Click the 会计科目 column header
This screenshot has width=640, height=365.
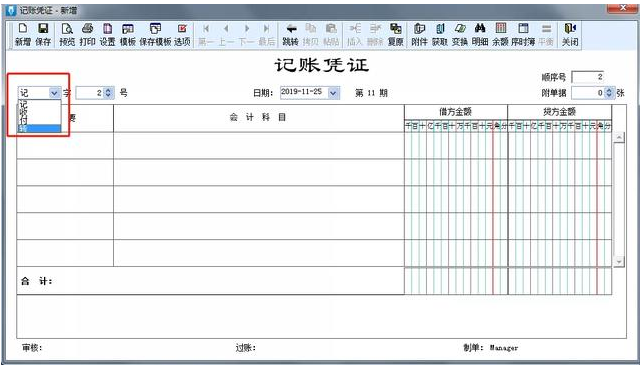point(258,118)
